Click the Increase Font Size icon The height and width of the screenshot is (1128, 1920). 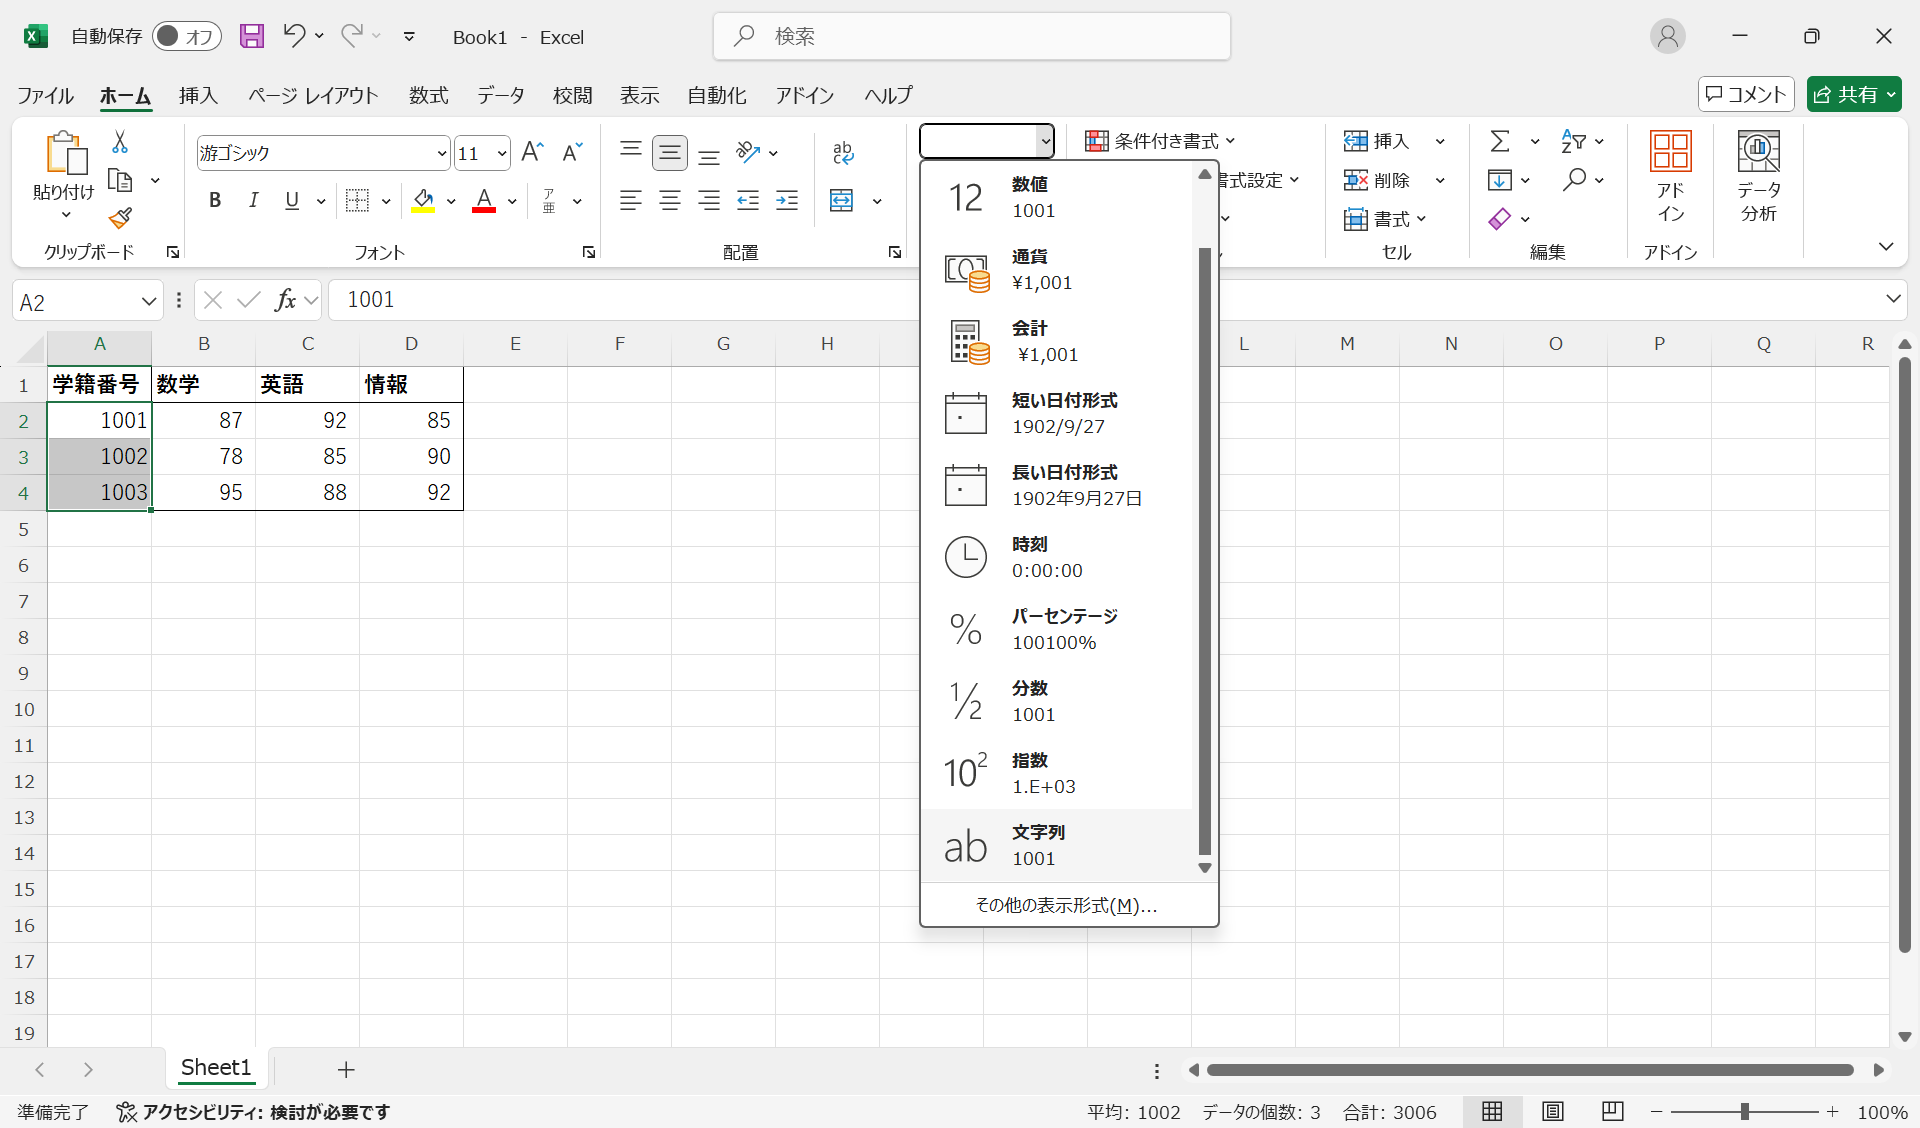[532, 152]
